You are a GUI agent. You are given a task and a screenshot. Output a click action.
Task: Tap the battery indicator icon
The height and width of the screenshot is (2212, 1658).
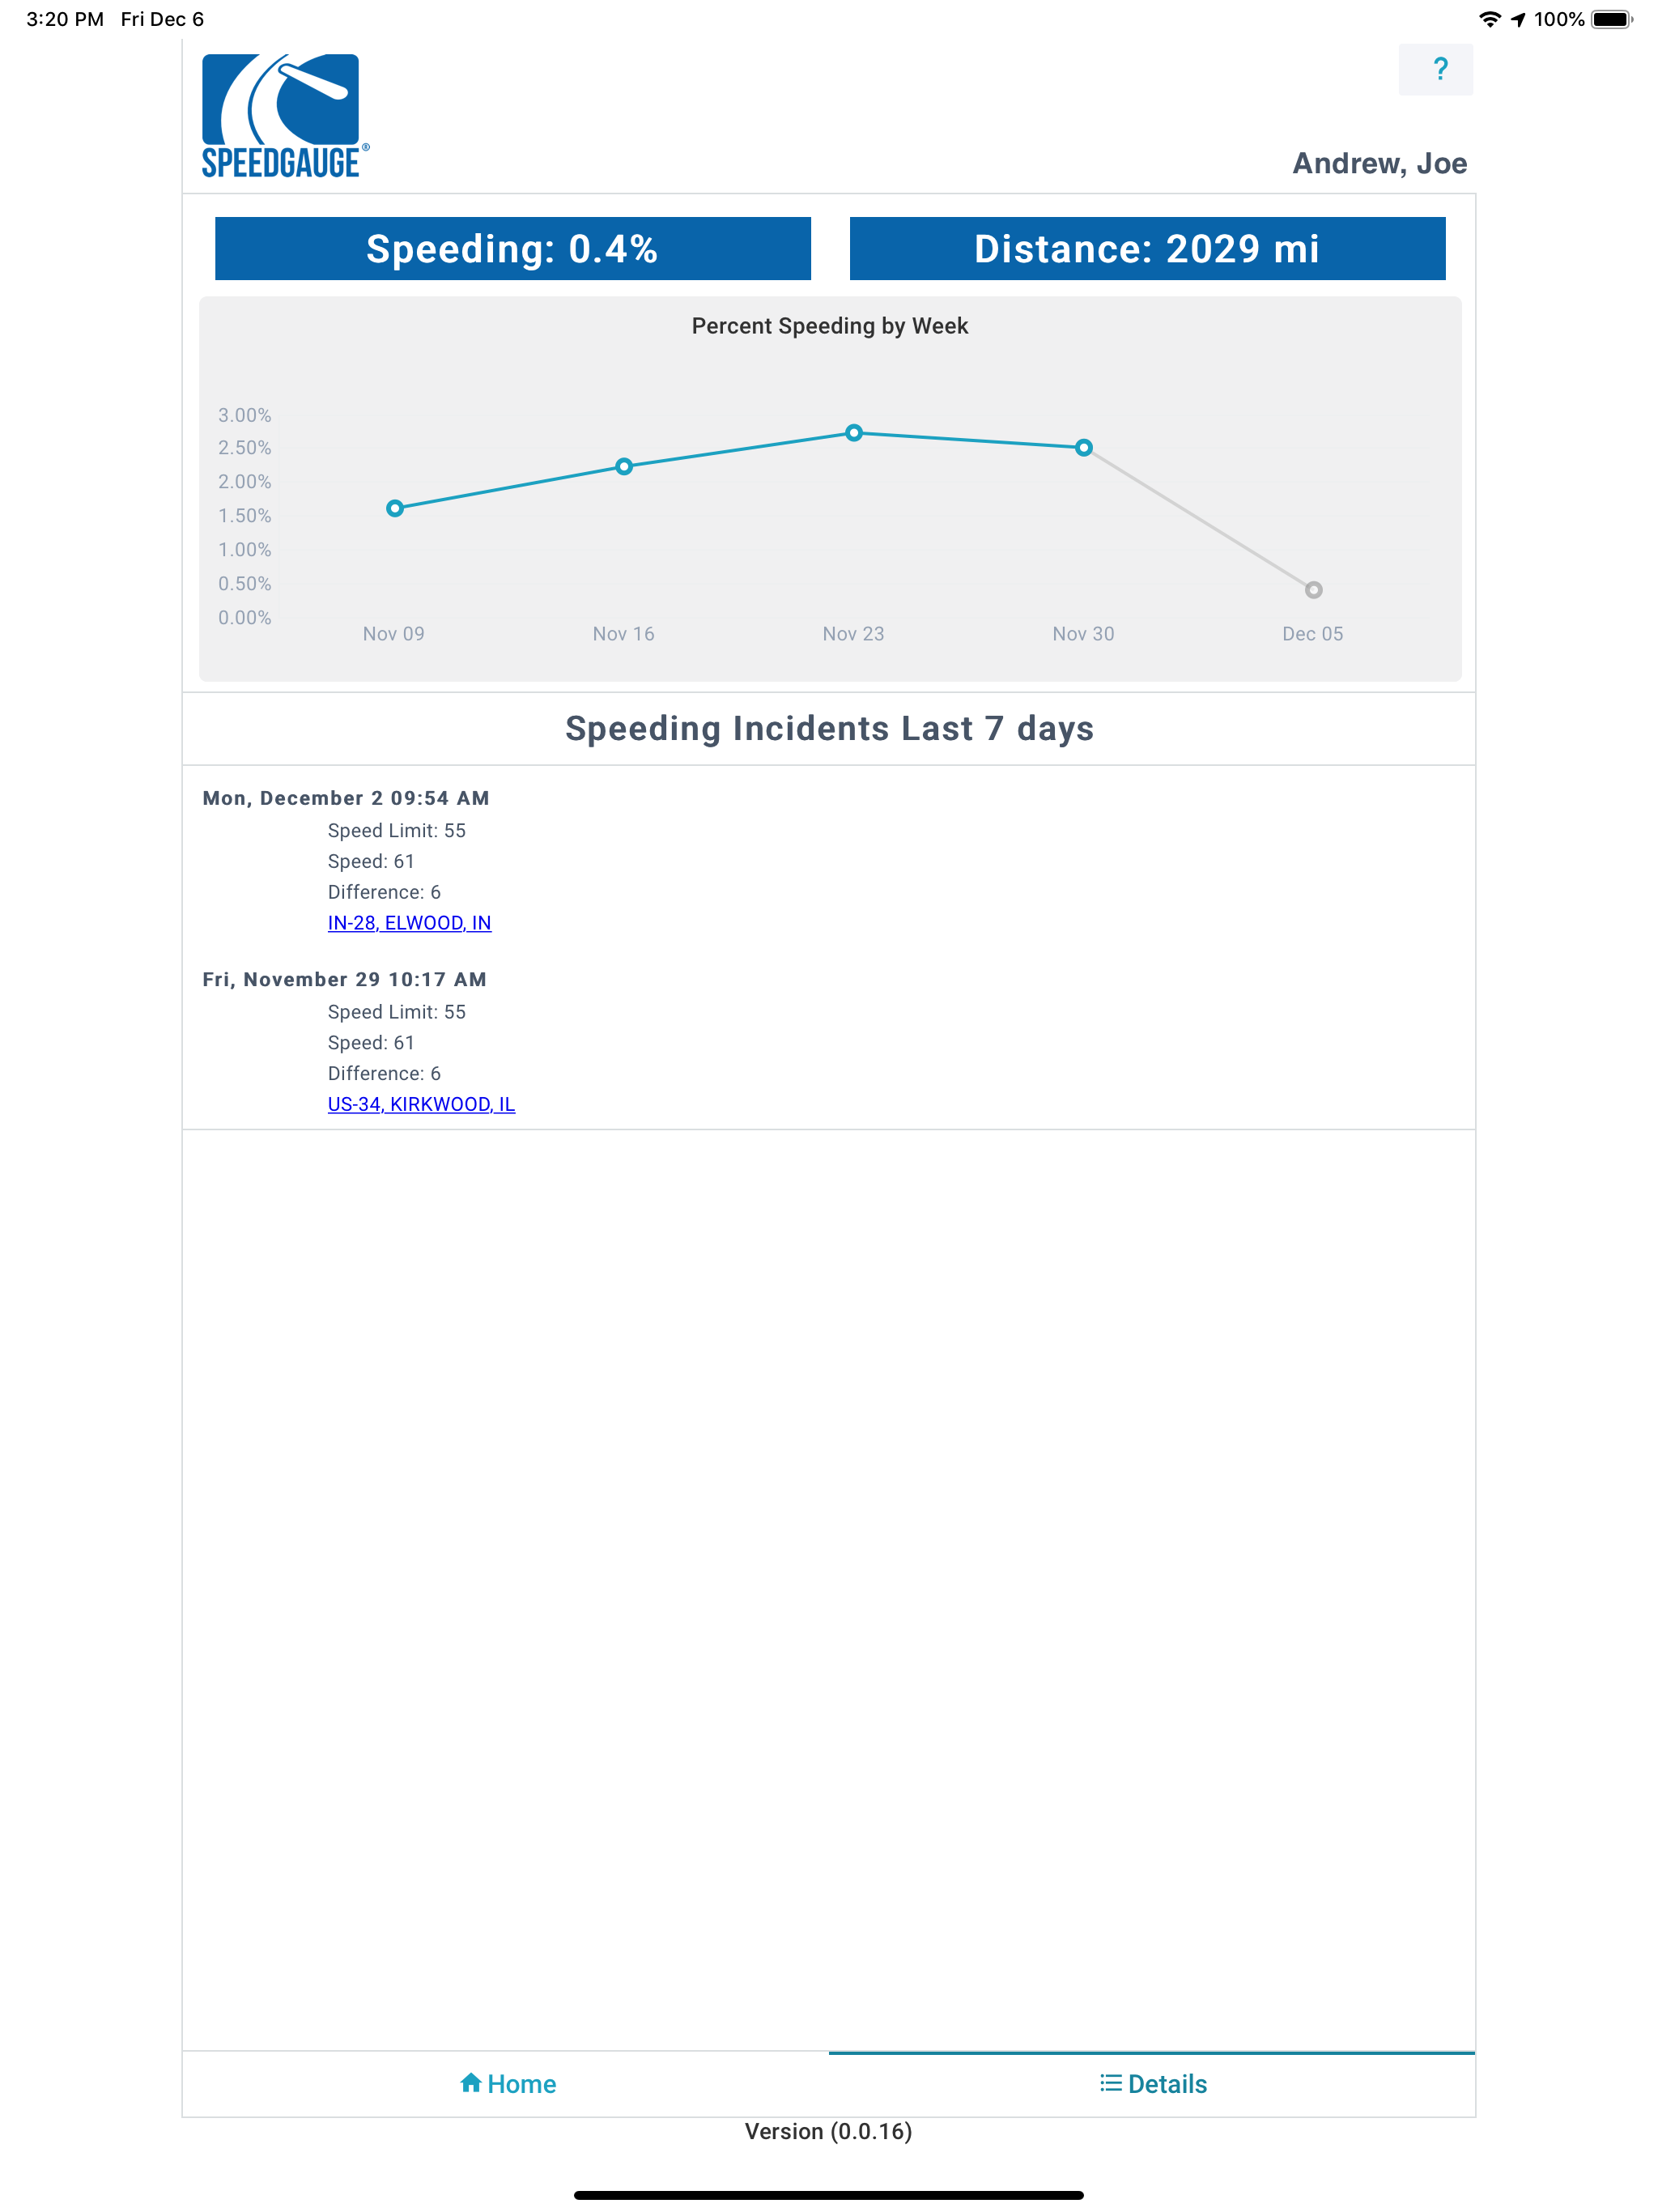tap(1611, 19)
